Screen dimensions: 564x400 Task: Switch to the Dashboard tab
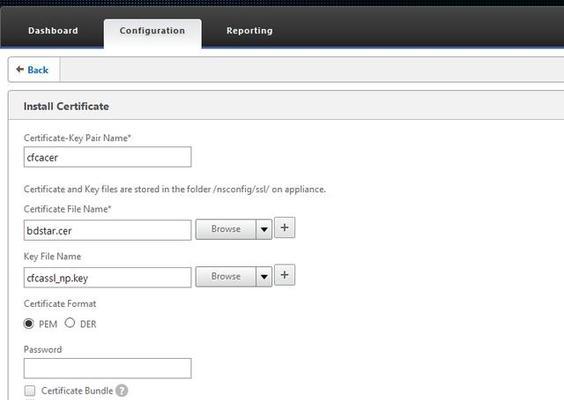pyautogui.click(x=53, y=31)
